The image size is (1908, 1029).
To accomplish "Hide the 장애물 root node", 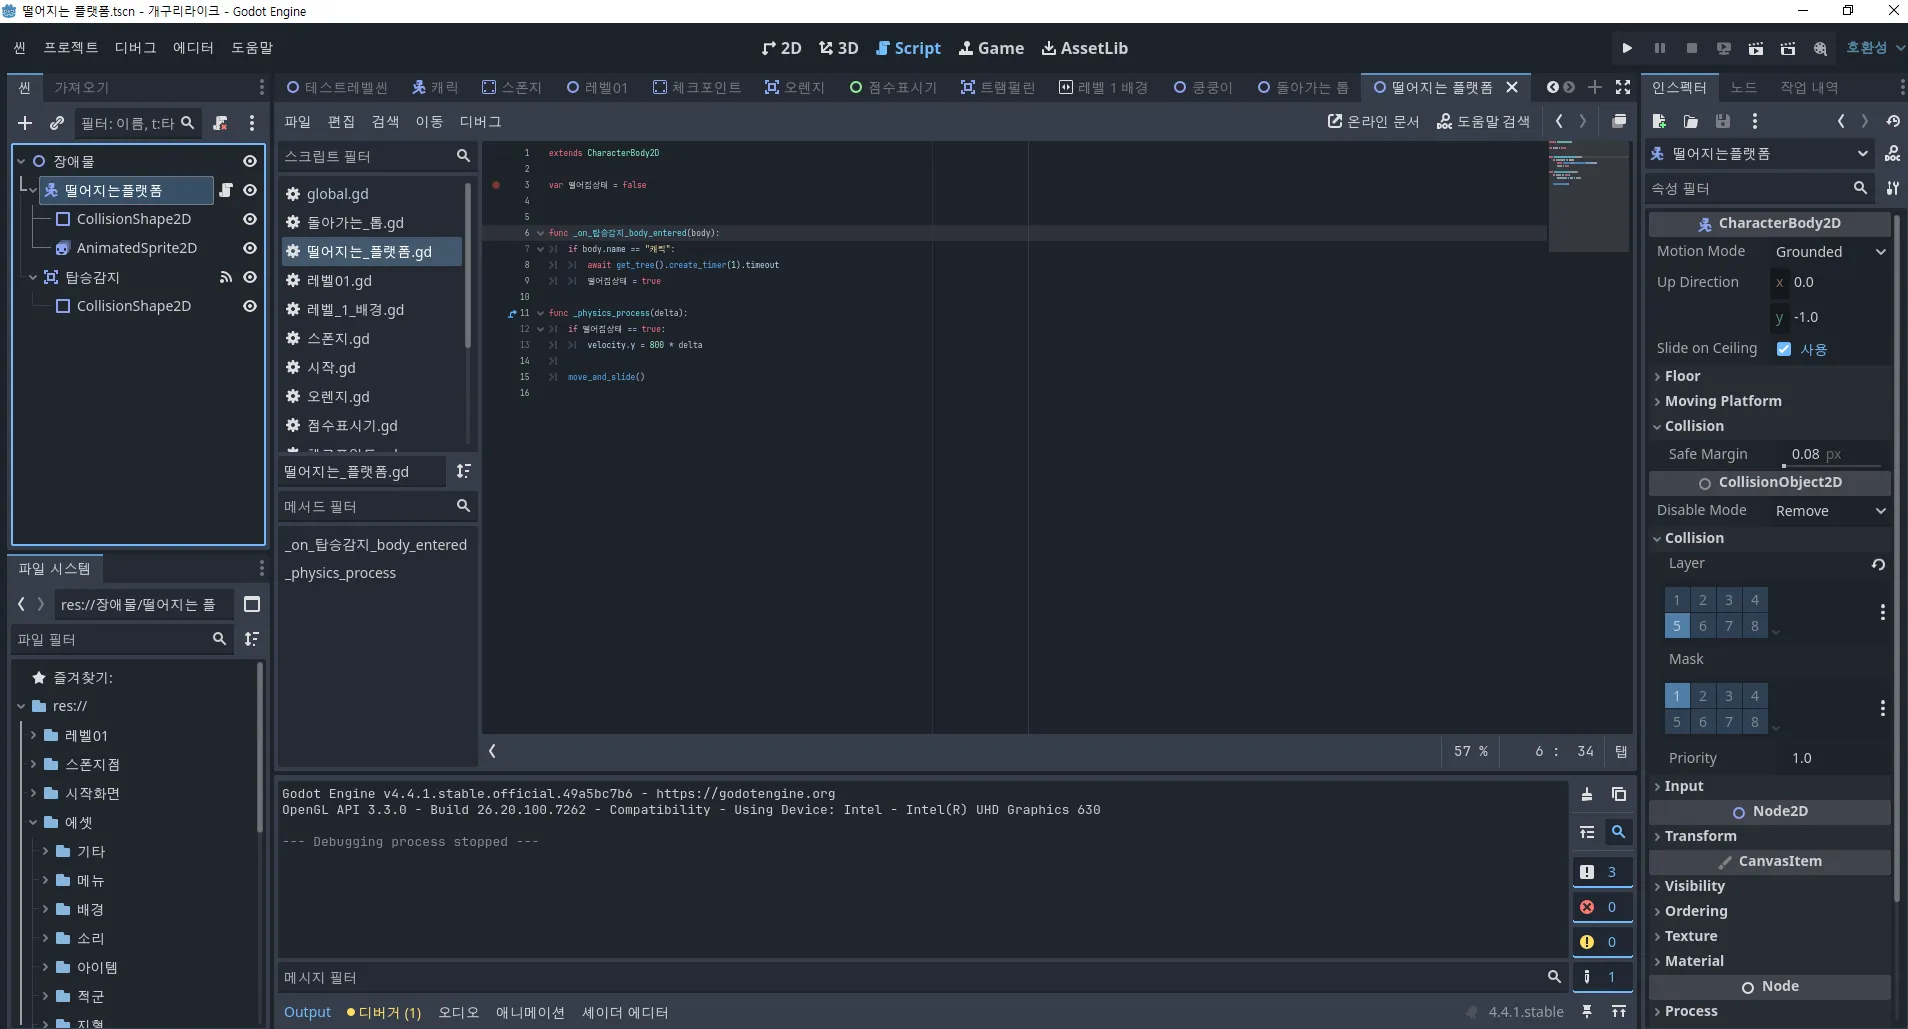I will click(x=250, y=161).
